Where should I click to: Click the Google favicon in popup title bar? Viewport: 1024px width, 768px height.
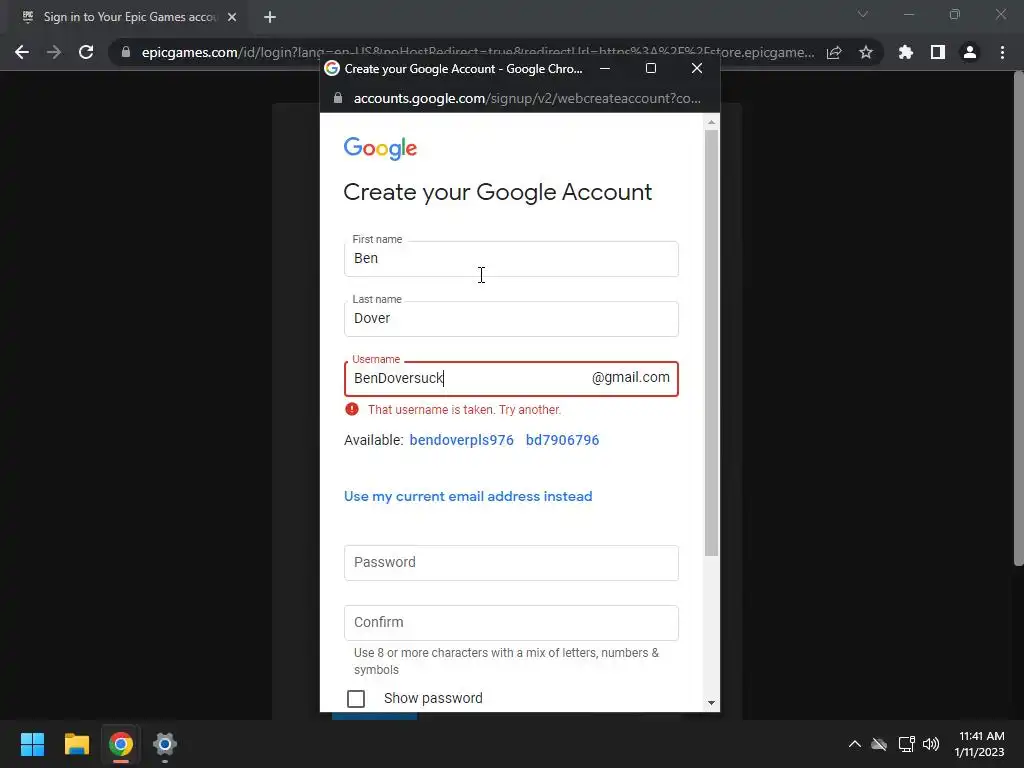(x=332, y=69)
